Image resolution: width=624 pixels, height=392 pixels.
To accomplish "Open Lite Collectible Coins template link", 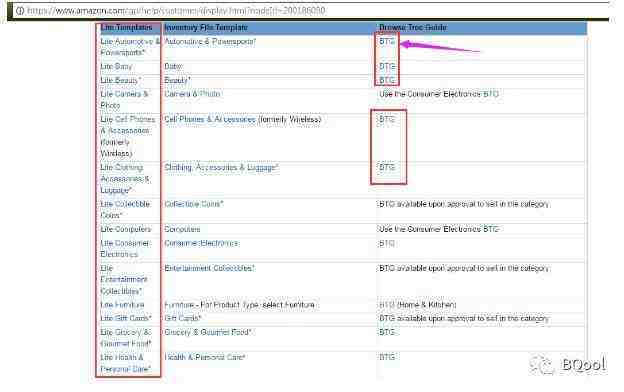I will [x=125, y=210].
